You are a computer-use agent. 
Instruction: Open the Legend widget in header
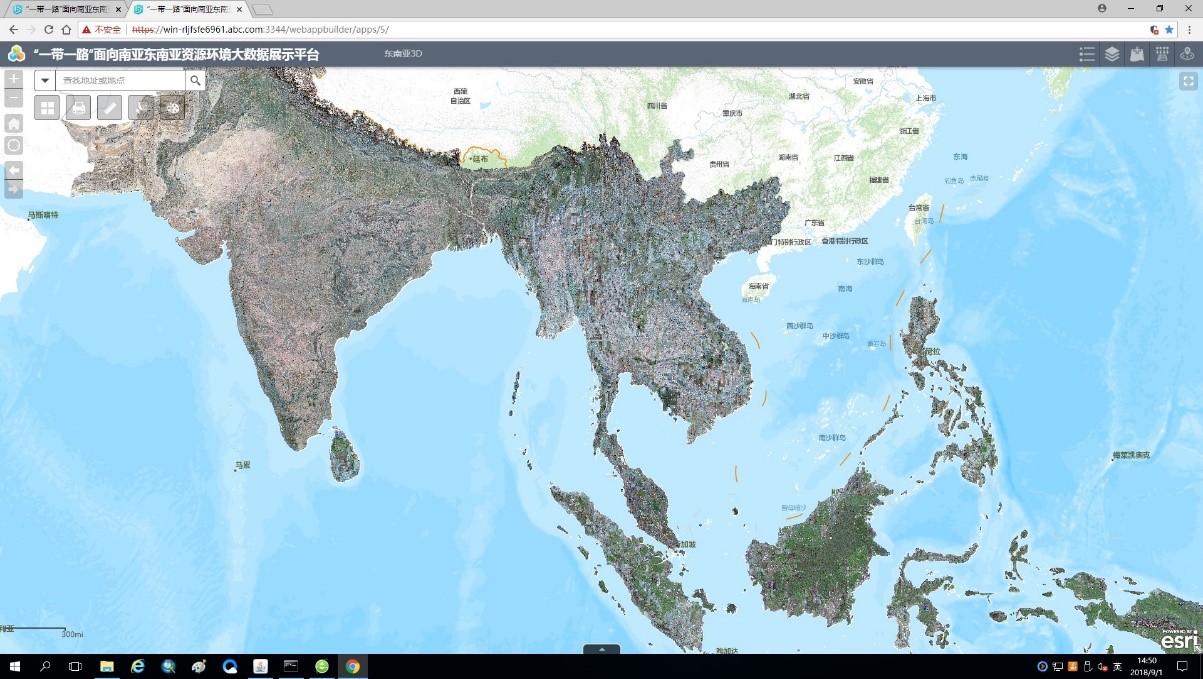(x=1087, y=54)
